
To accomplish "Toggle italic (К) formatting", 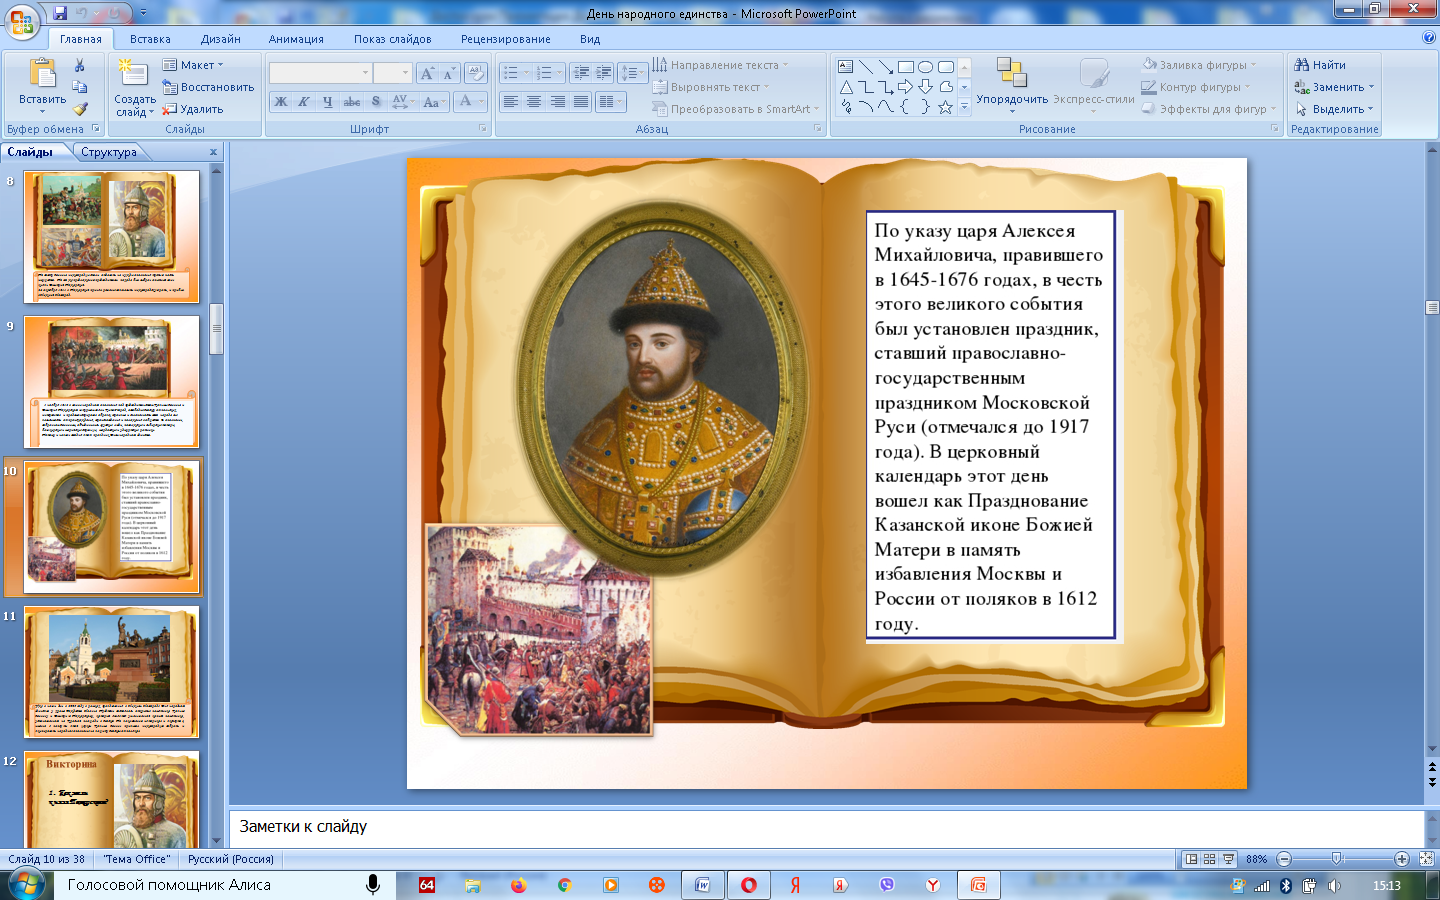I will click(x=304, y=102).
